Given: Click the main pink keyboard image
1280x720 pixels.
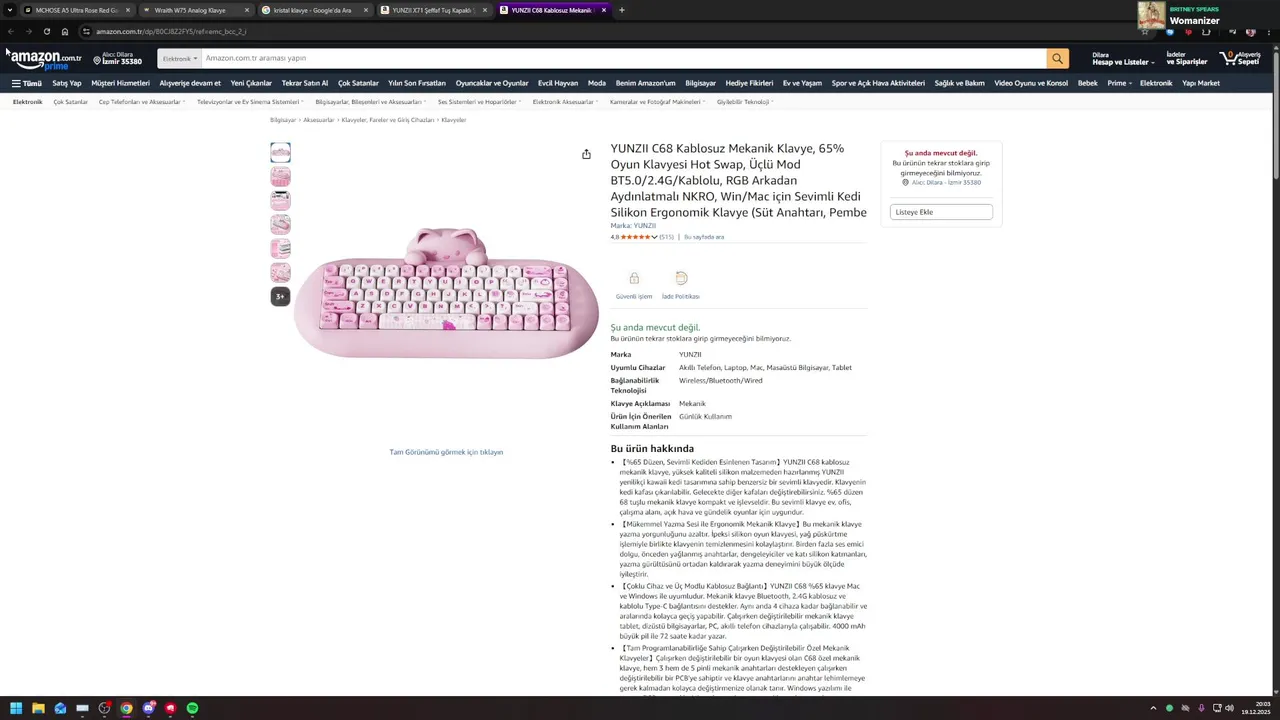Looking at the screenshot, I should 446,293.
